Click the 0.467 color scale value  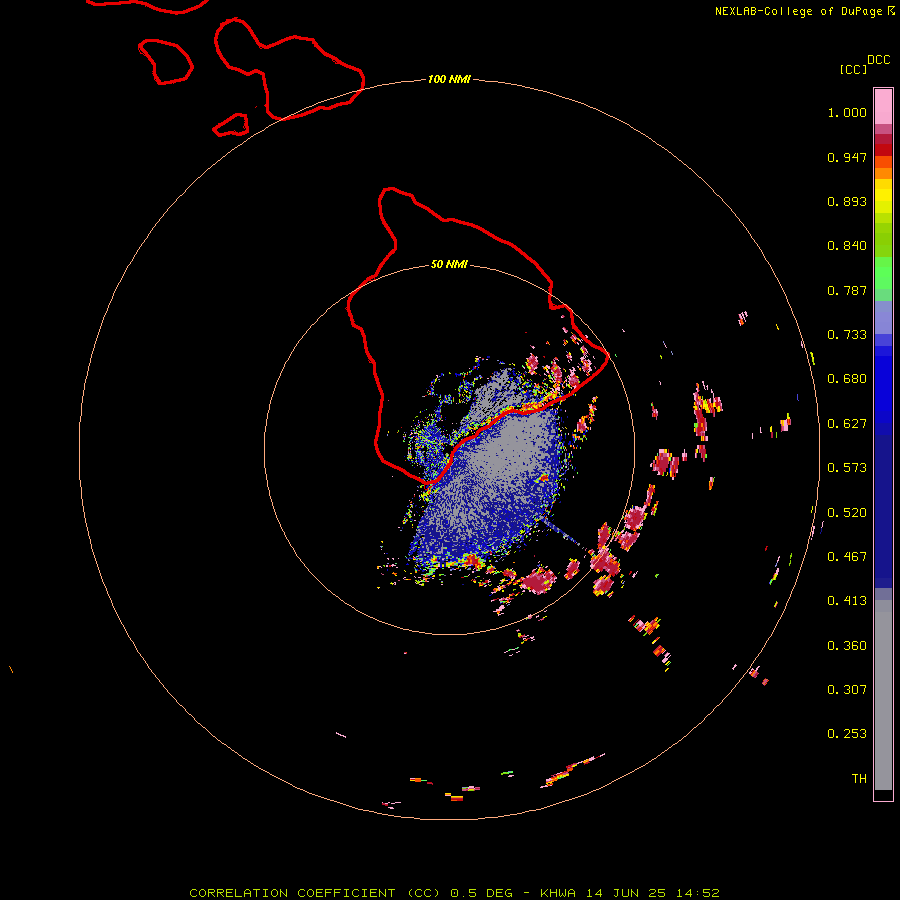coord(847,557)
